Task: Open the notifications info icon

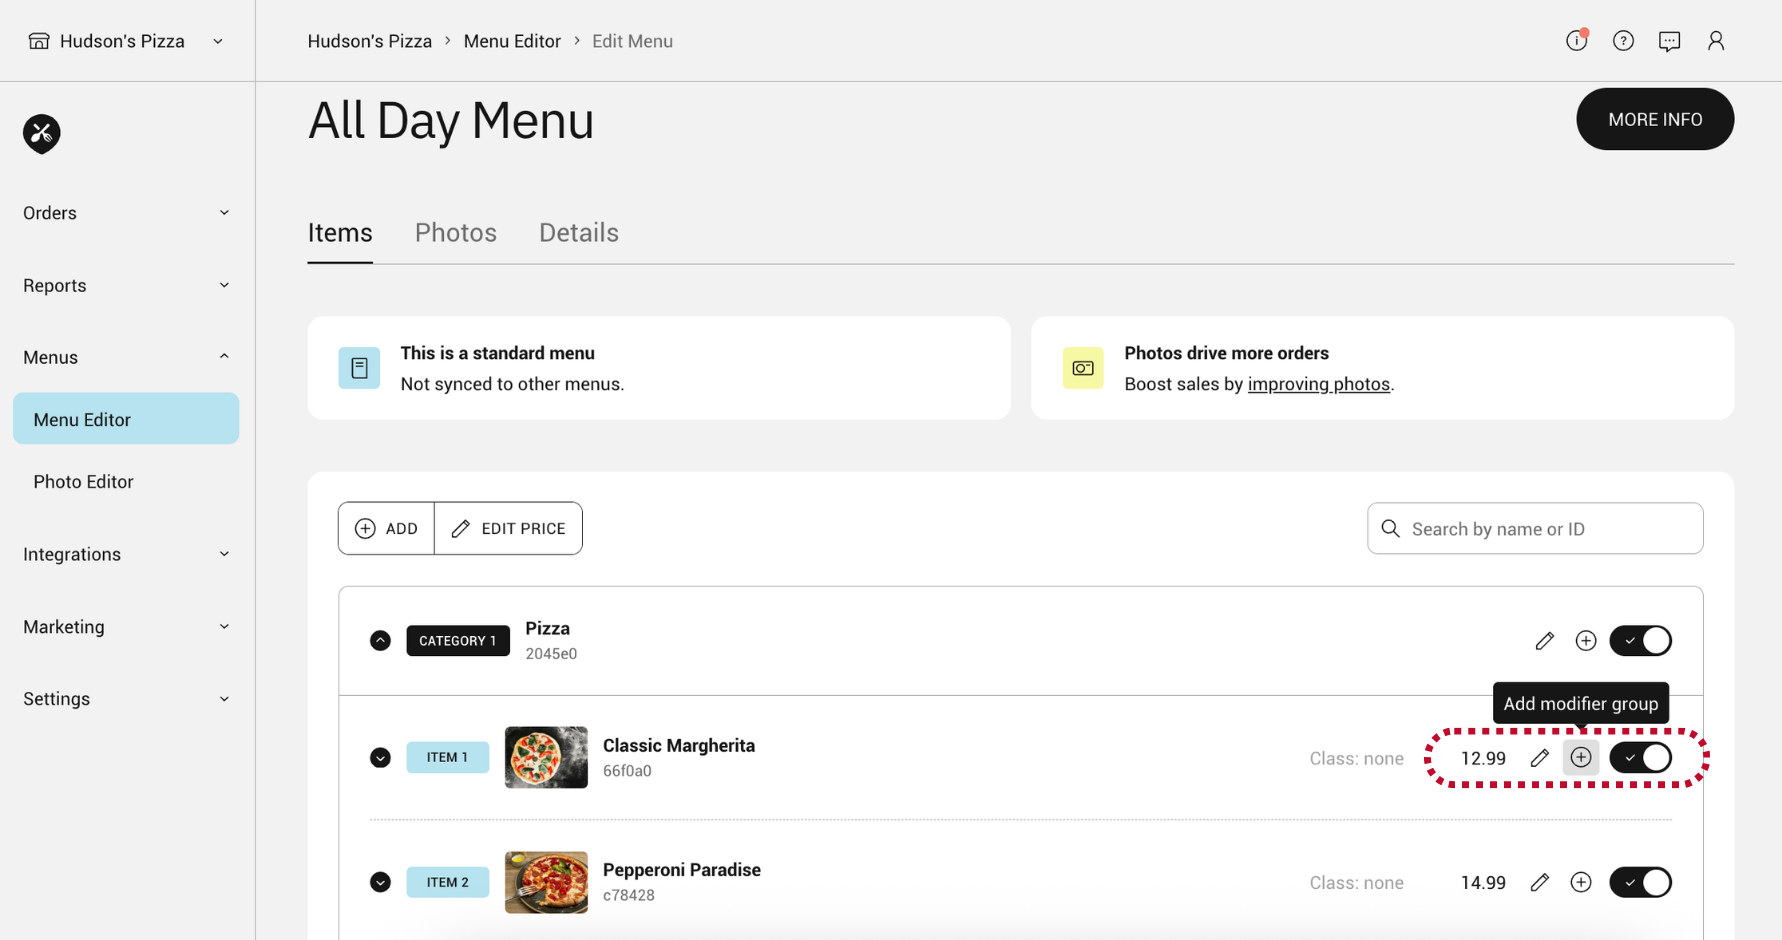Action: click(x=1577, y=41)
